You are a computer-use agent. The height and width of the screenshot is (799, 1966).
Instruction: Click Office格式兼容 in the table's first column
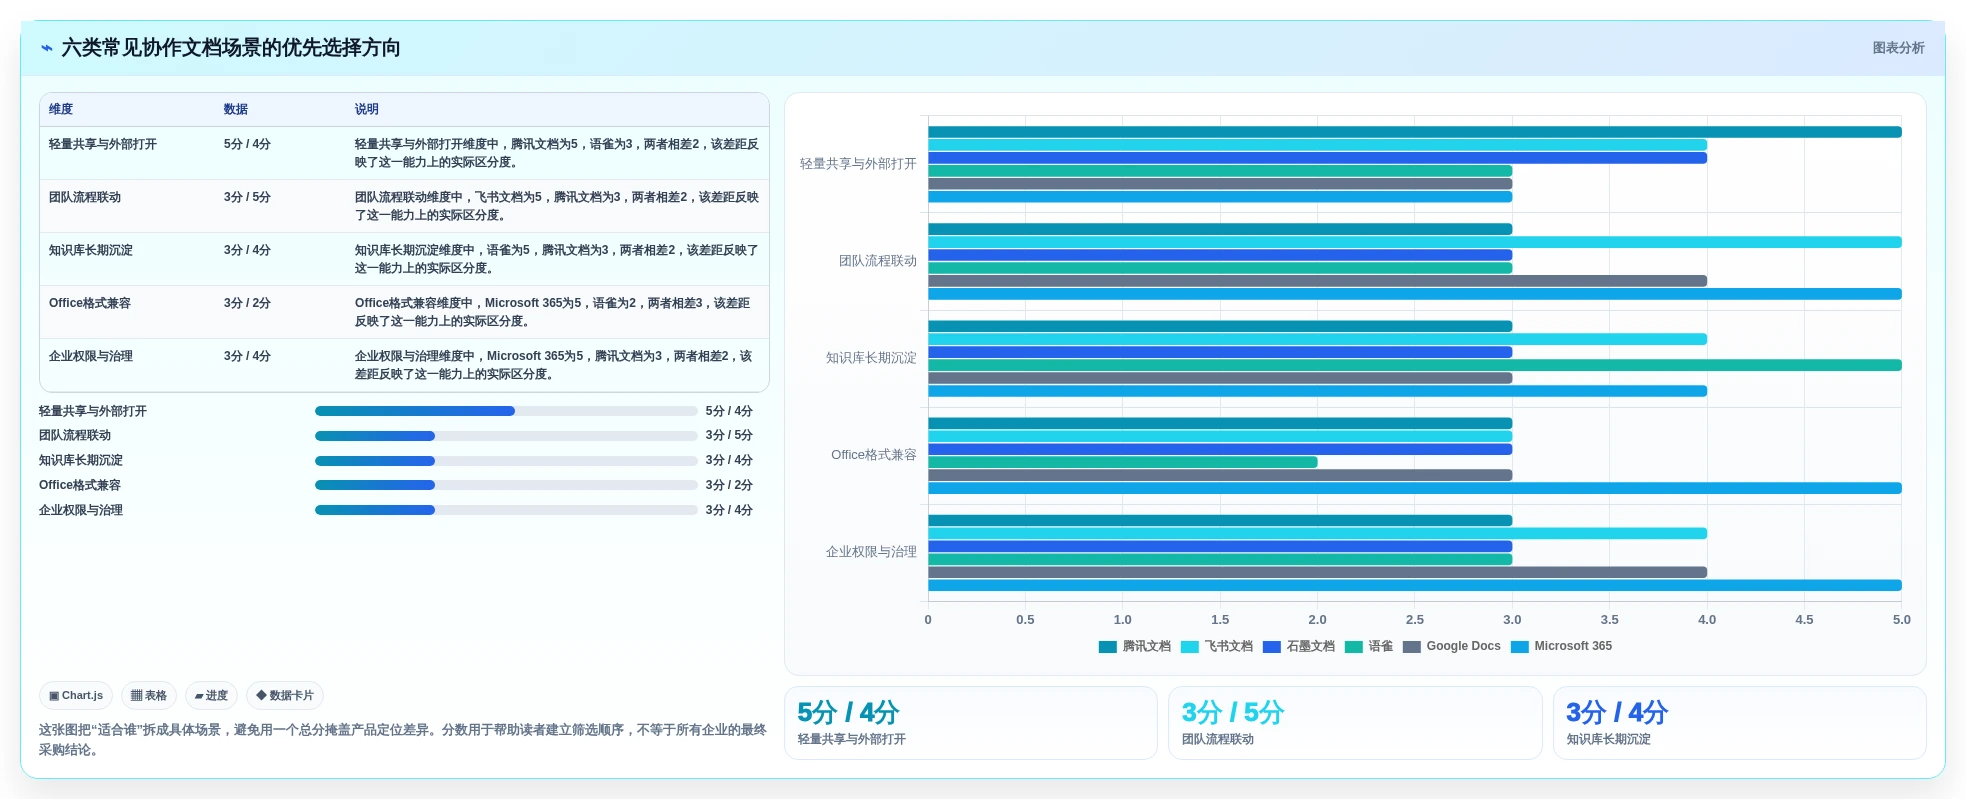(x=90, y=303)
